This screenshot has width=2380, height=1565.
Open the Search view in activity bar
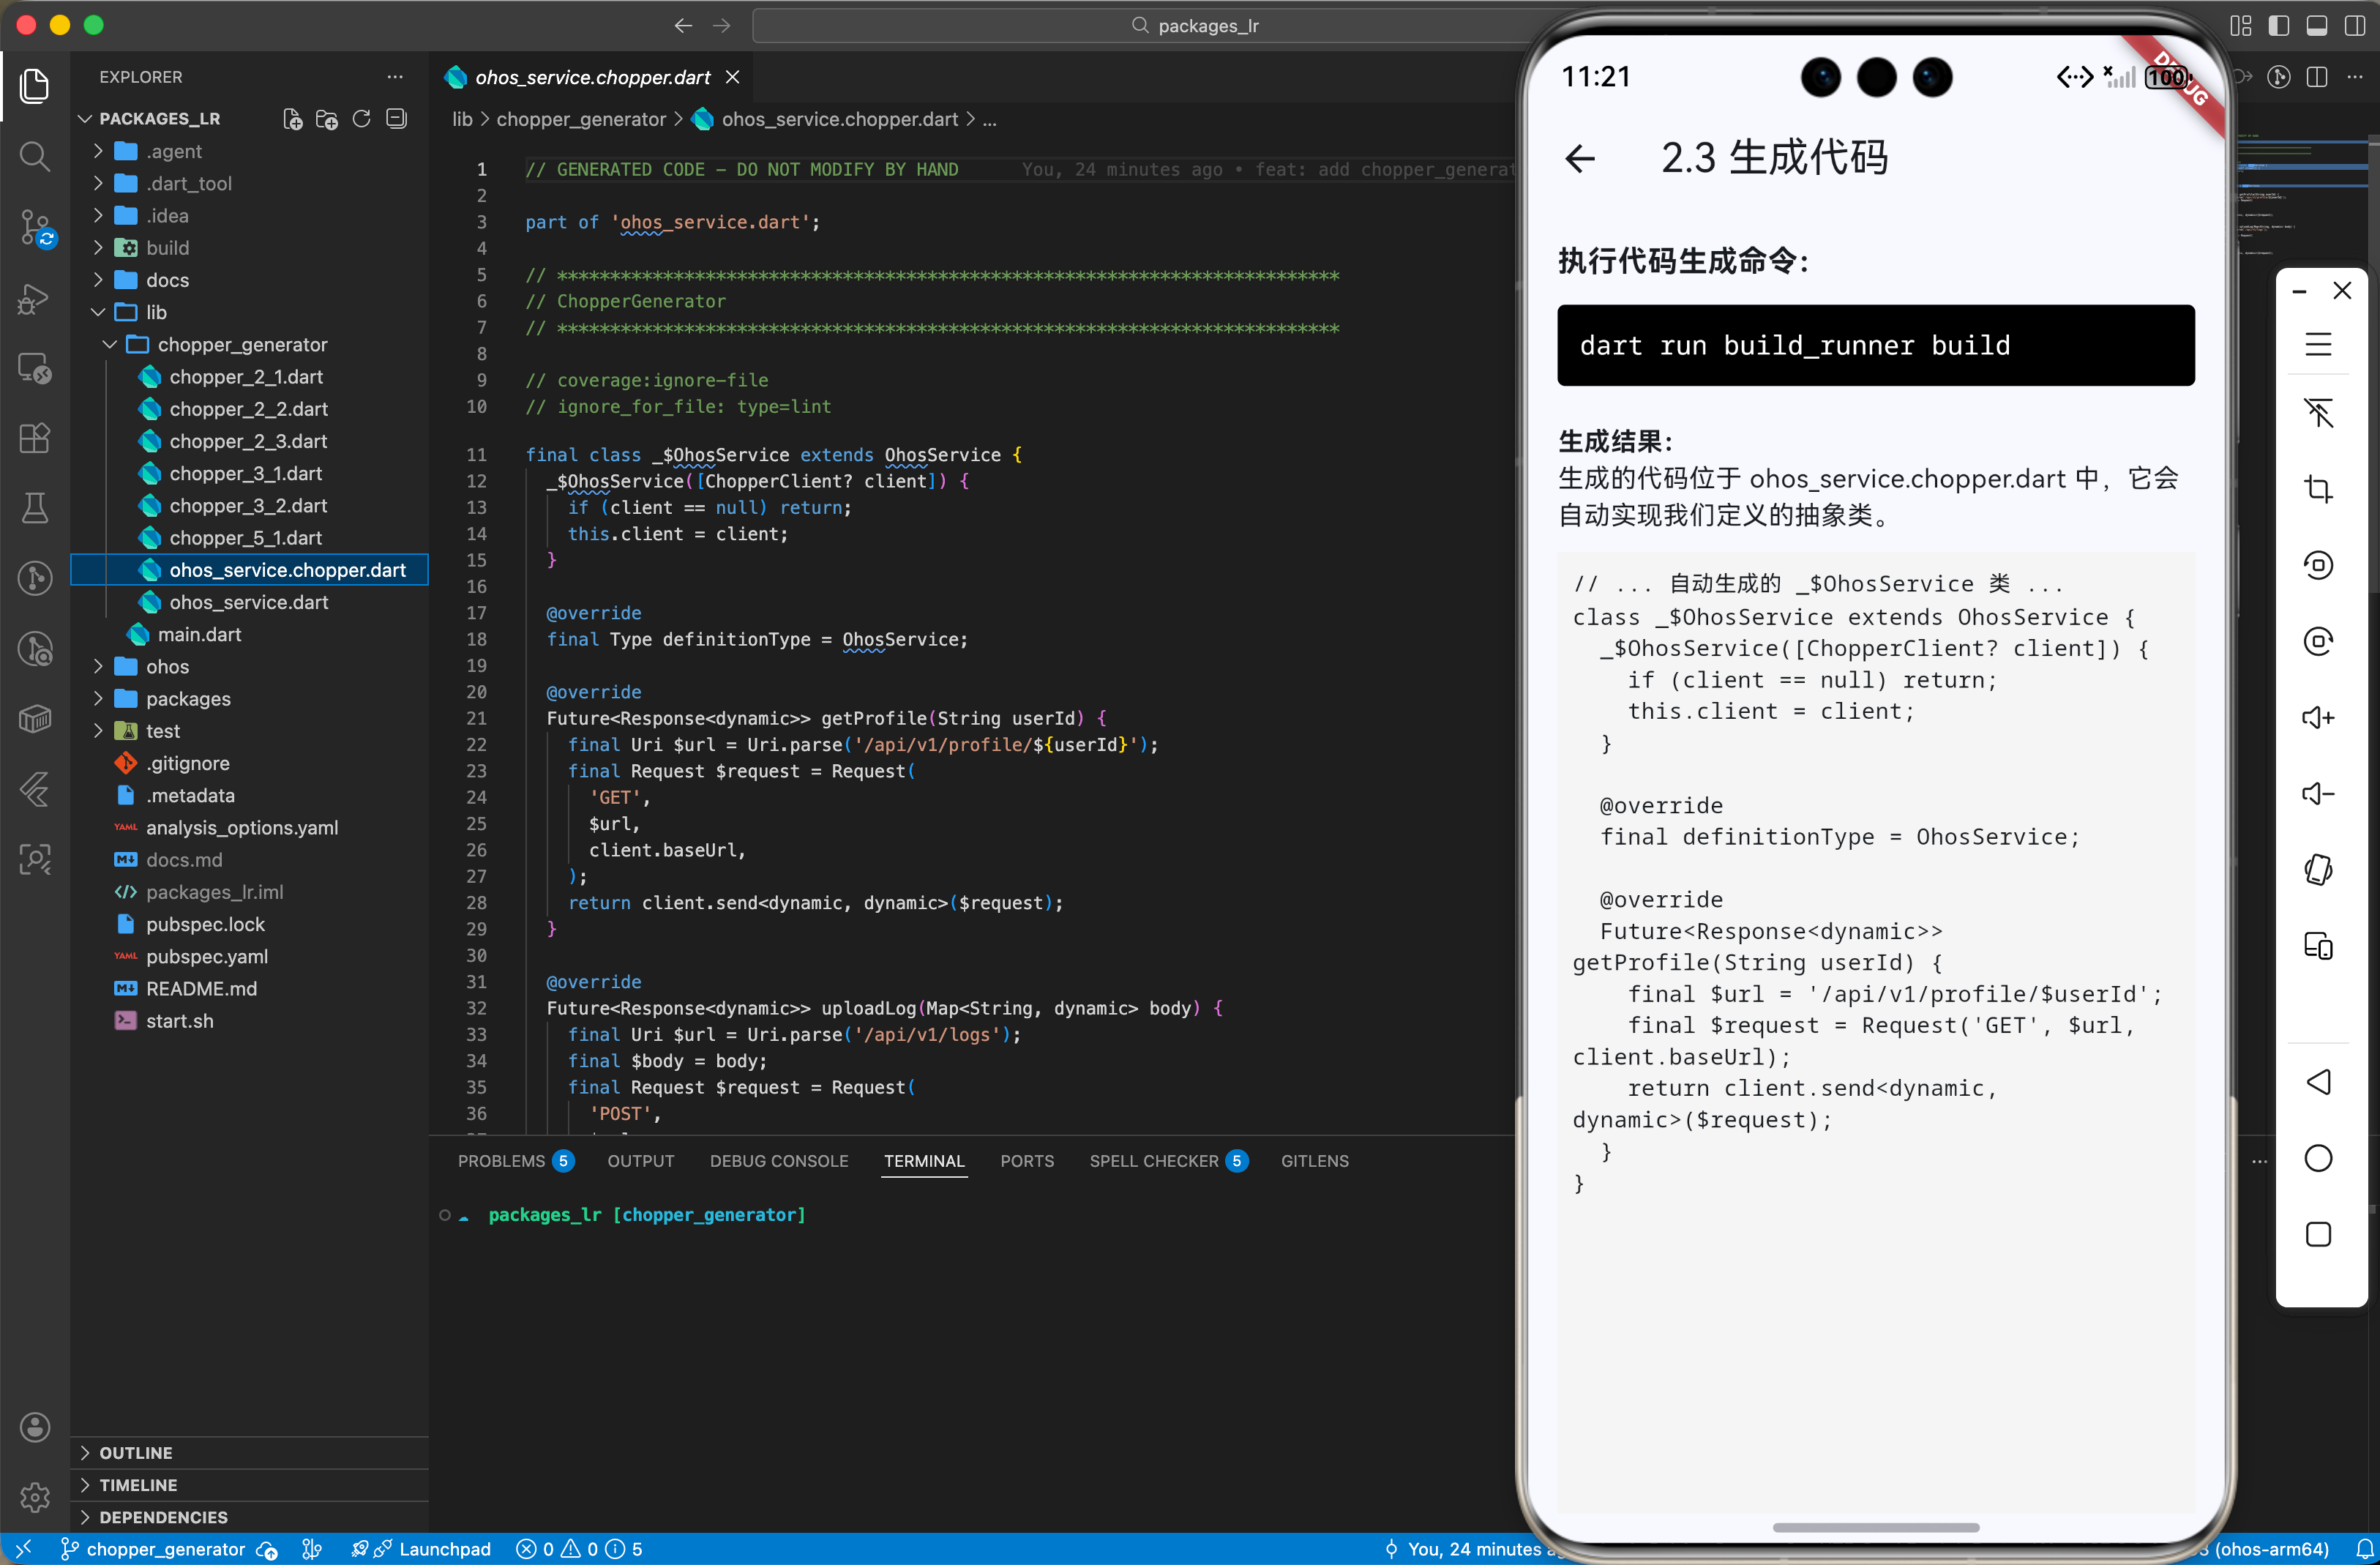click(35, 156)
